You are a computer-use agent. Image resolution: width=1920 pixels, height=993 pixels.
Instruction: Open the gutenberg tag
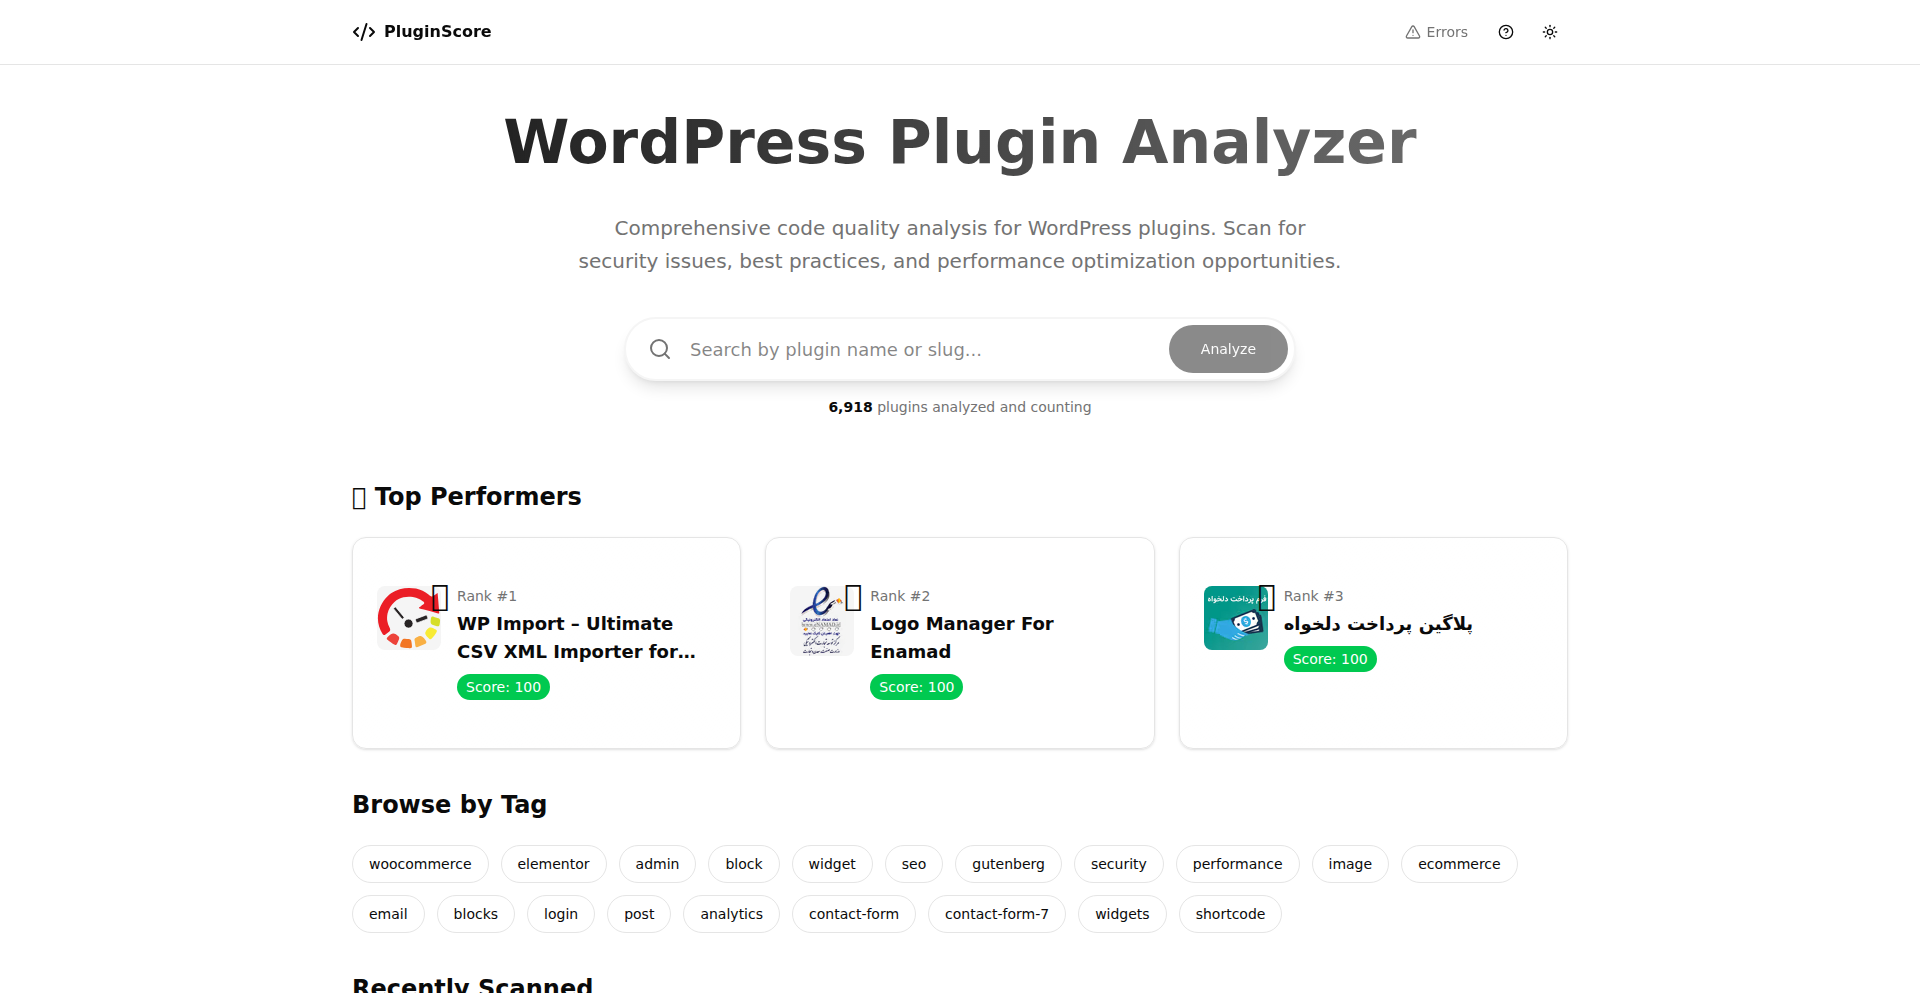(x=1008, y=863)
